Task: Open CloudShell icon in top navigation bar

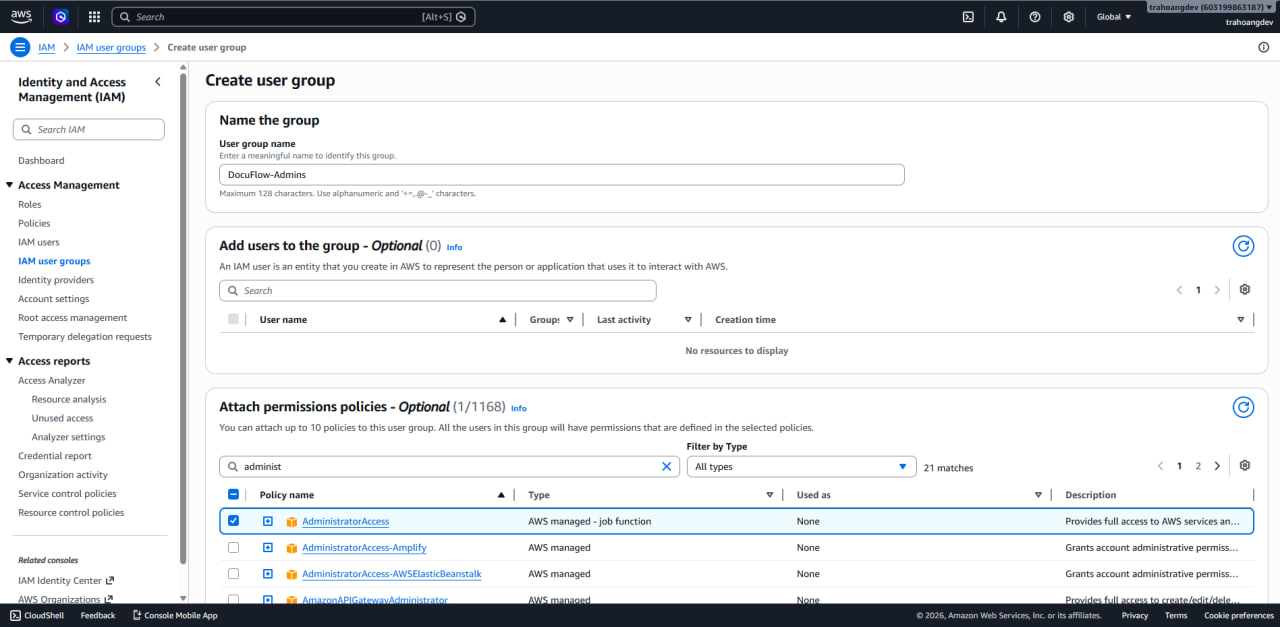Action: pyautogui.click(x=968, y=16)
